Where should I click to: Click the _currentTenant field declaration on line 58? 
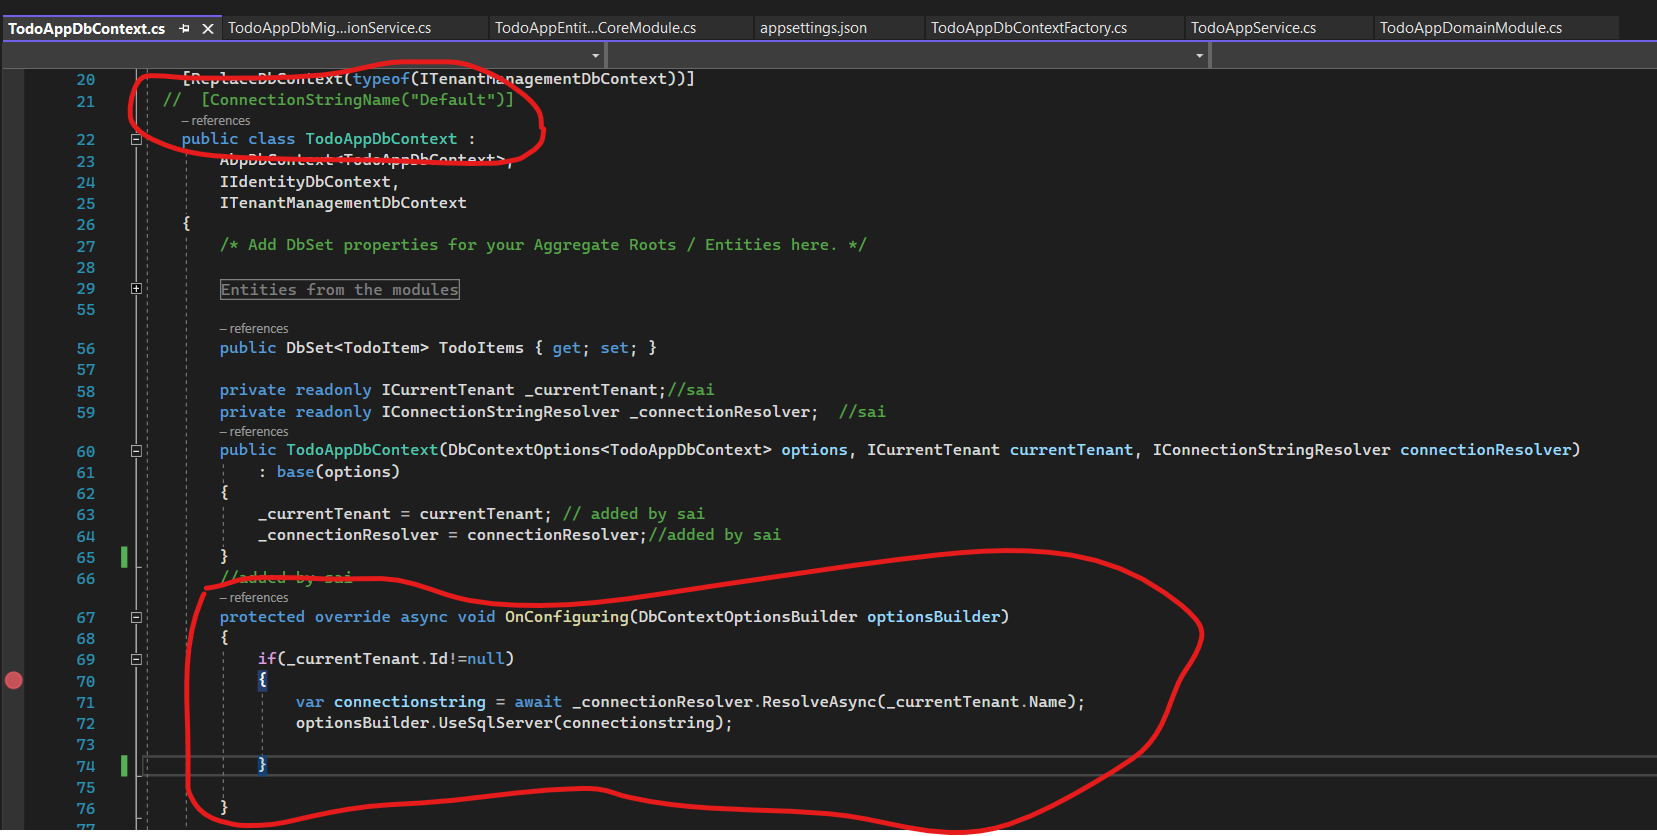click(x=443, y=390)
